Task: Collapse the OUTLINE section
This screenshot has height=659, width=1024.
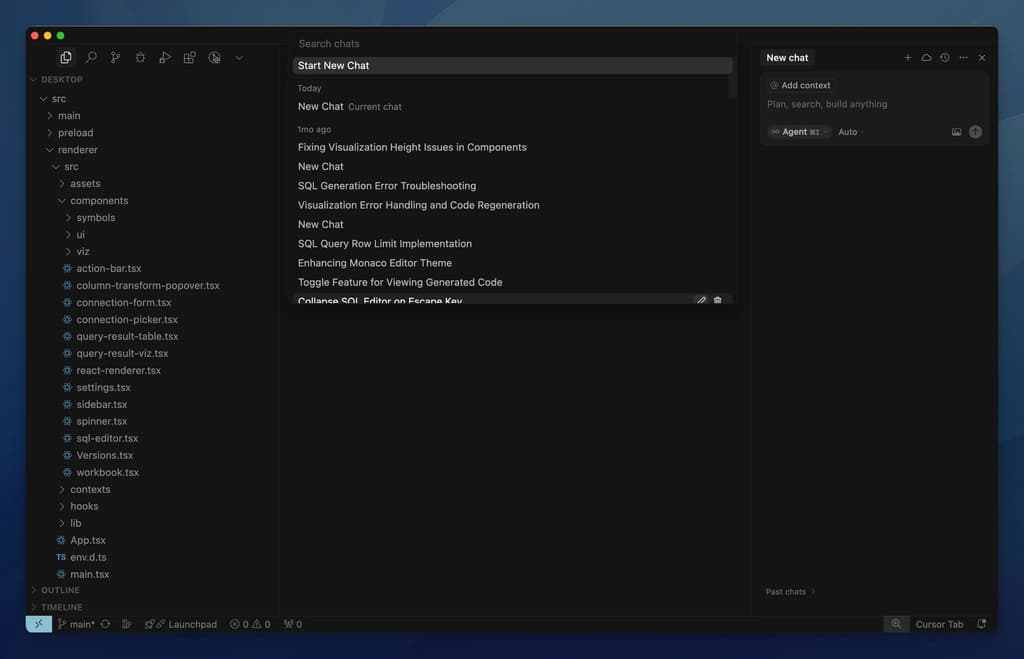Action: coord(56,590)
